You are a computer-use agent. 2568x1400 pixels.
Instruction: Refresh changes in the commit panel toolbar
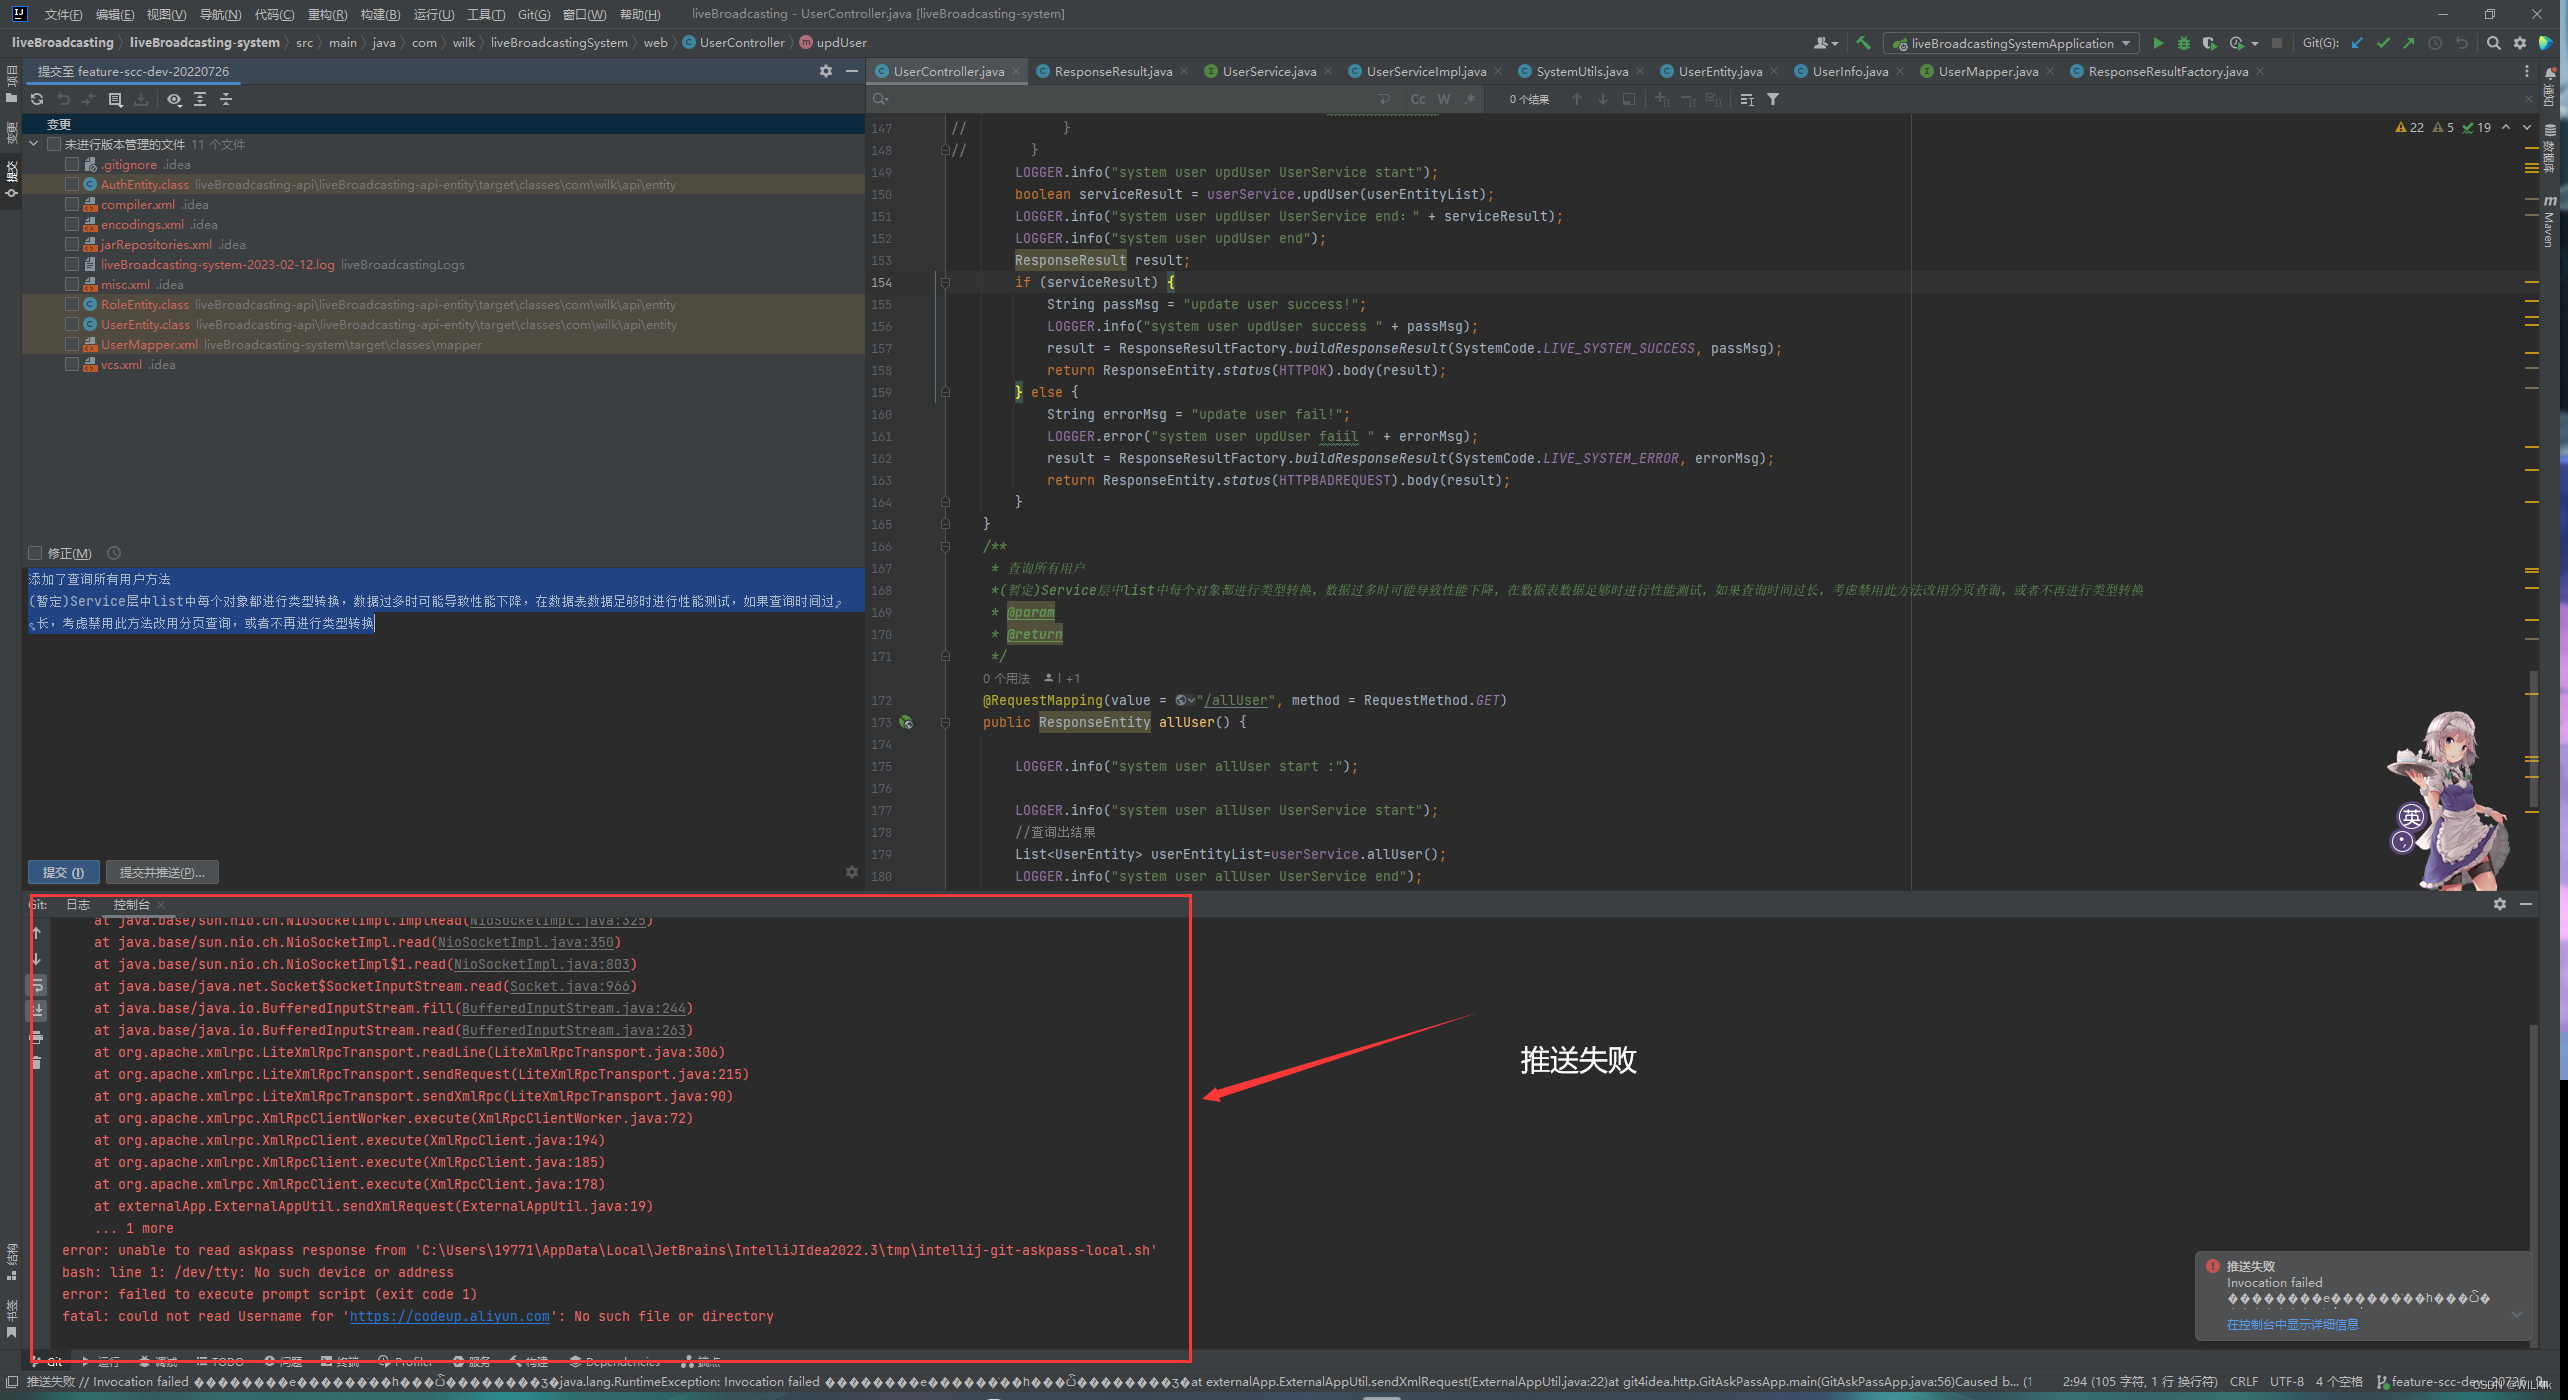click(37, 99)
